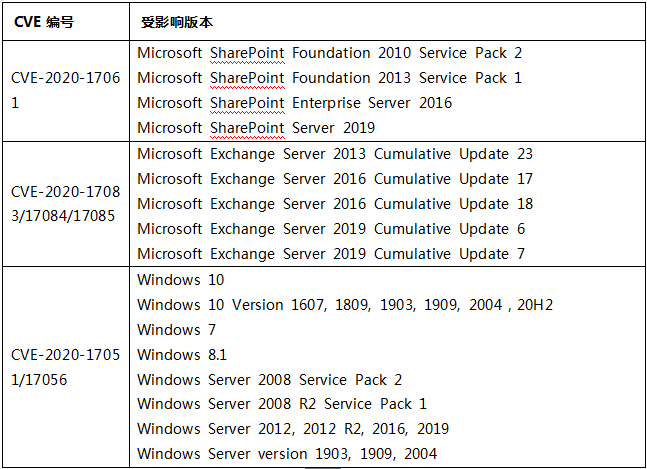Viewport: 647px width, 469px height.
Task: Click the CVE 编号 header cell
Action: pyautogui.click(x=66, y=21)
